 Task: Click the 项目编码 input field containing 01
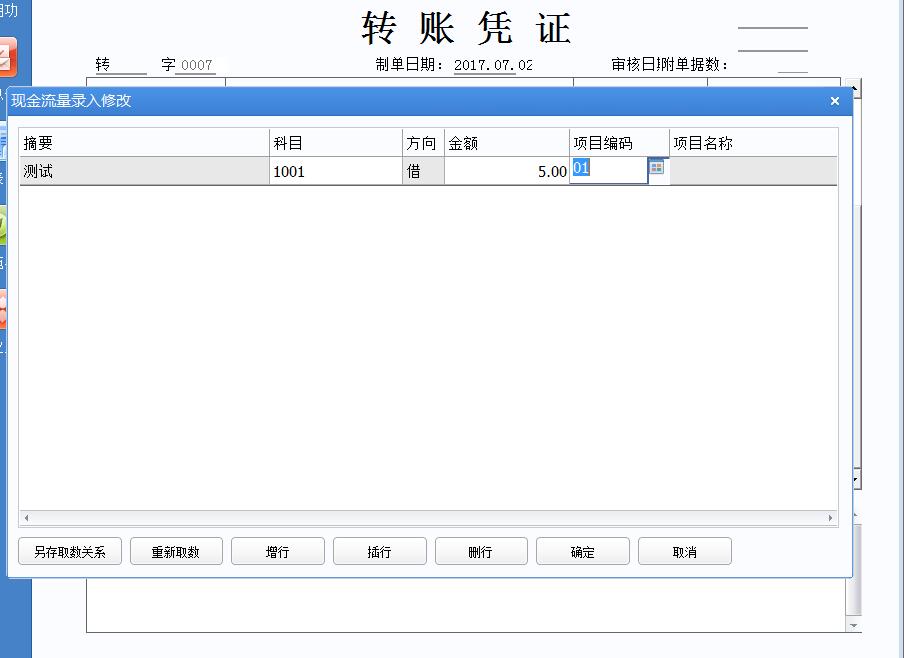[x=608, y=170]
